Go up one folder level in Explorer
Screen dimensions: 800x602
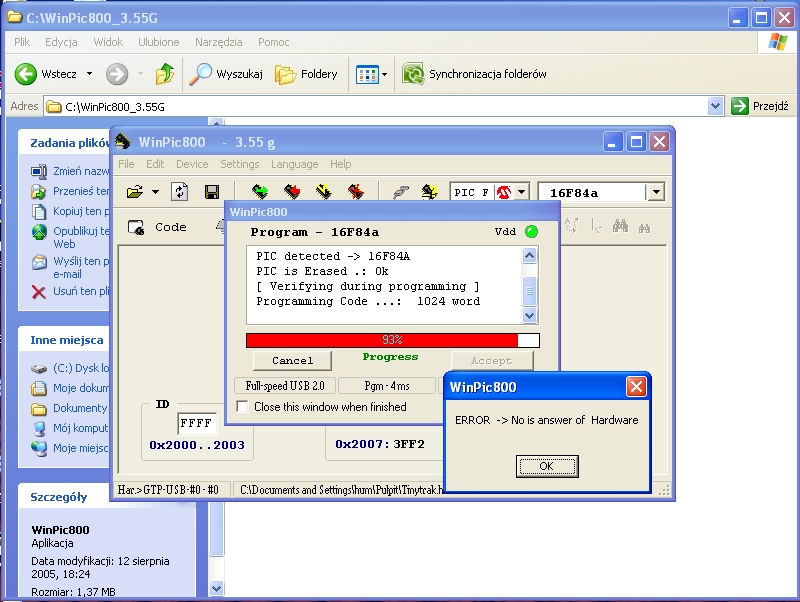point(164,74)
